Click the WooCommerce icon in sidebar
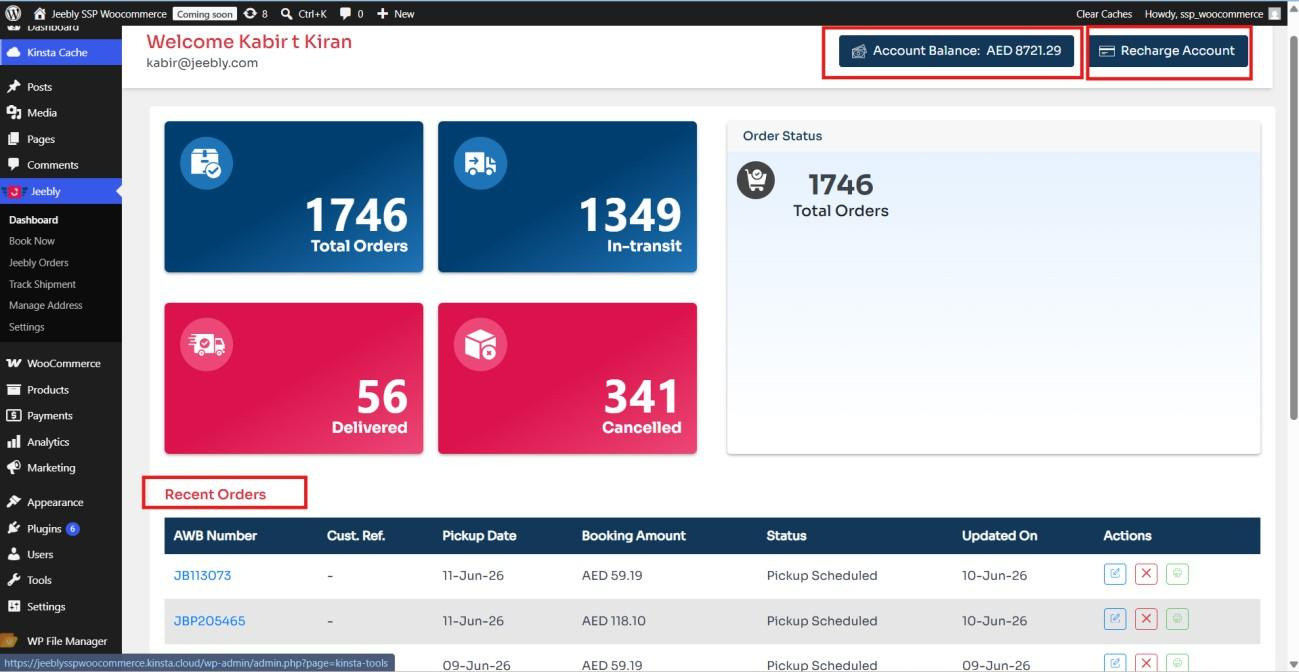Screen dimensions: 1299x672 [x=14, y=363]
